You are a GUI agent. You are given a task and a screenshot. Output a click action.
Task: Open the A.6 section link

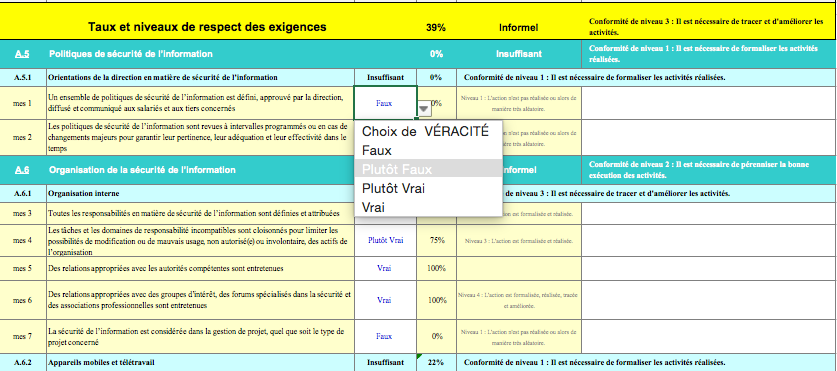click(x=22, y=170)
